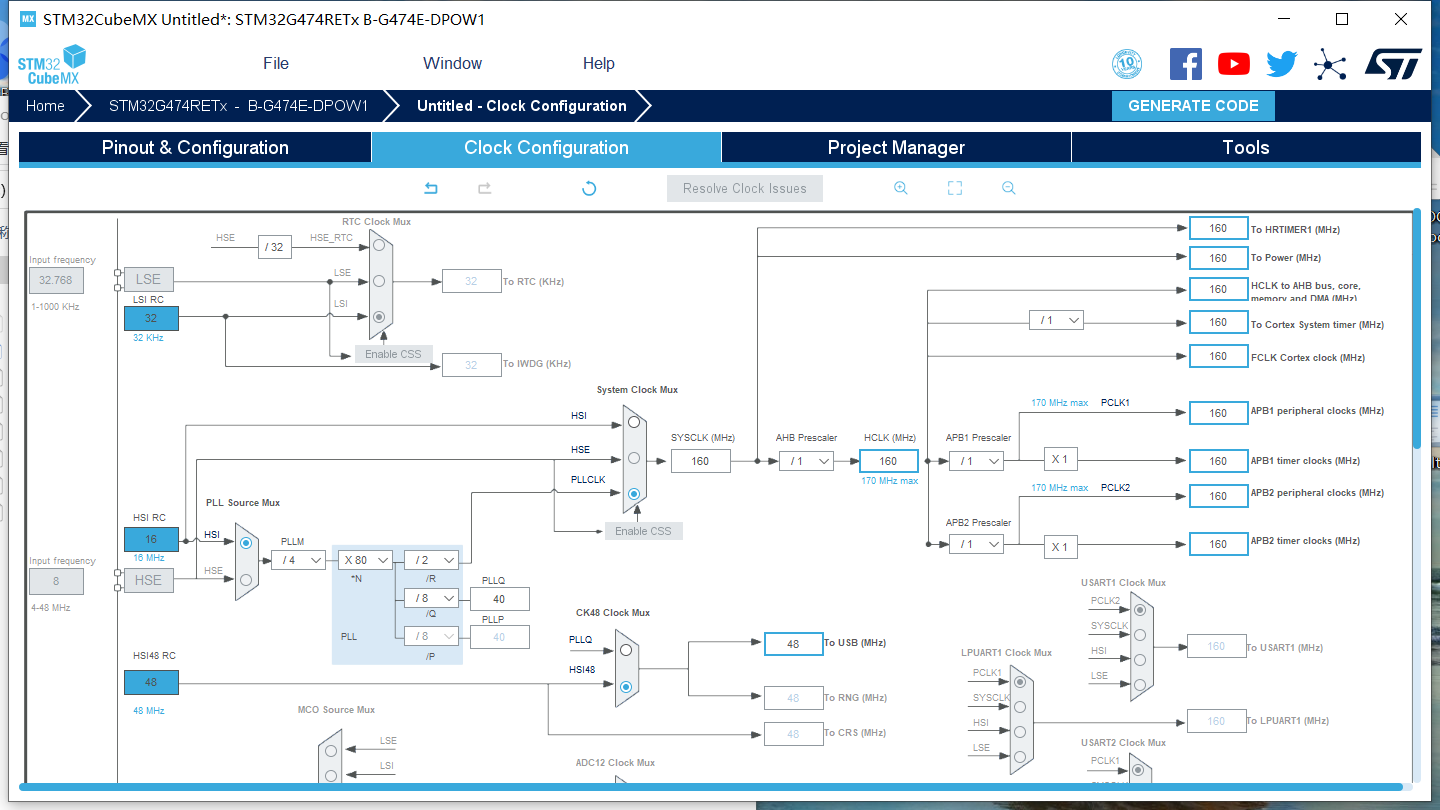Open the APB1 Prescaler dropdown

pyautogui.click(x=976, y=461)
